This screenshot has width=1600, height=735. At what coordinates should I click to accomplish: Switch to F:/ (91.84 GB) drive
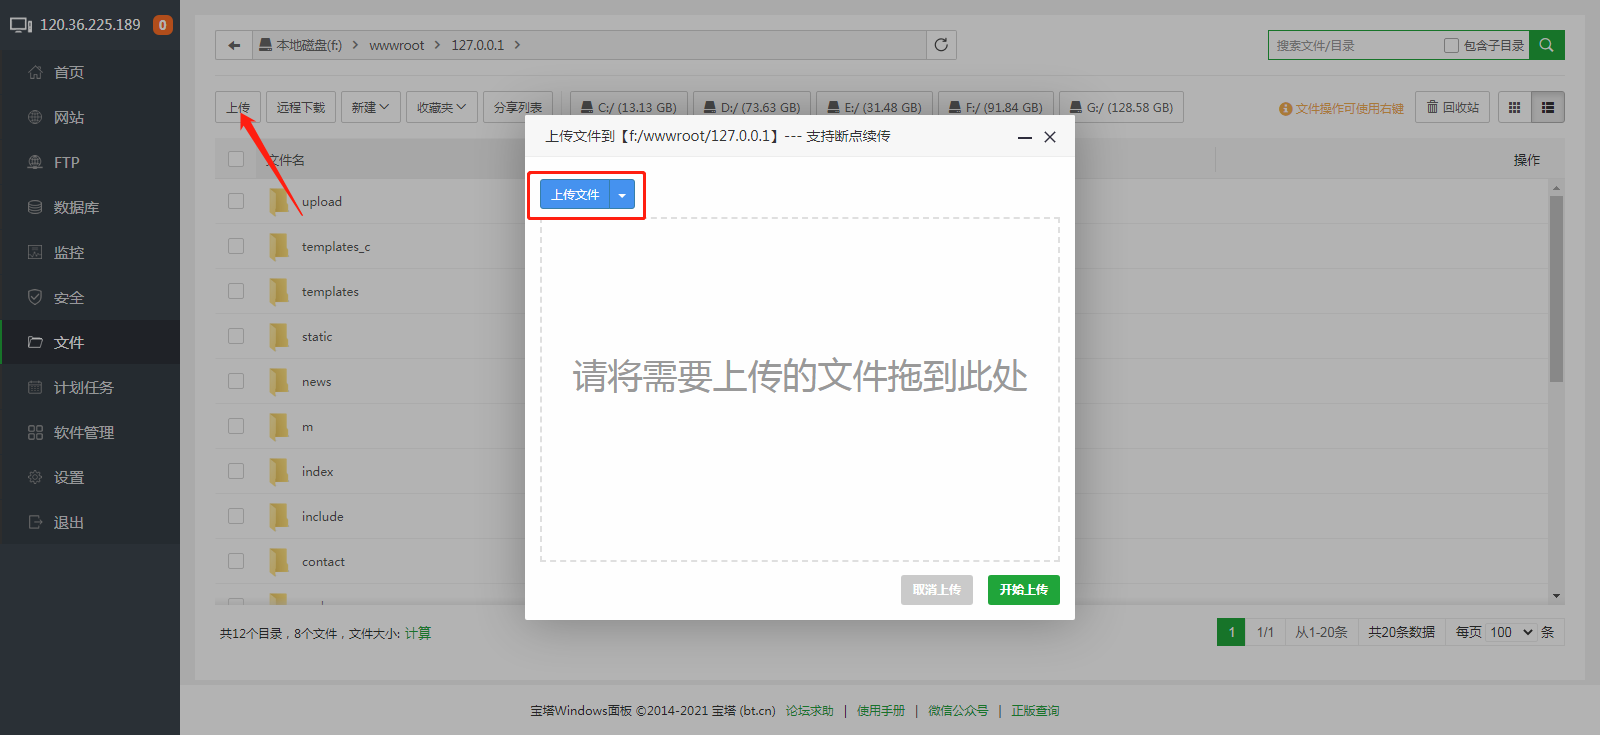pyautogui.click(x=996, y=107)
